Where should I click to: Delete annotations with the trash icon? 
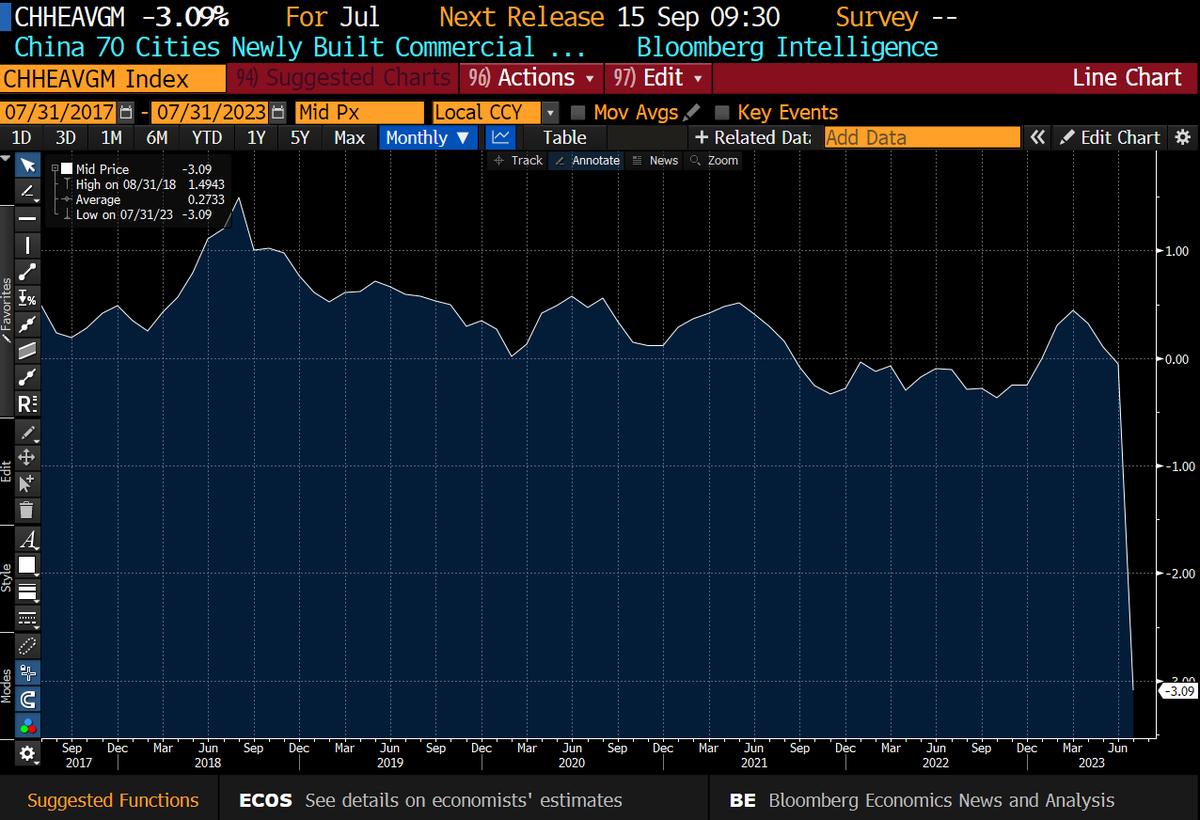click(27, 510)
